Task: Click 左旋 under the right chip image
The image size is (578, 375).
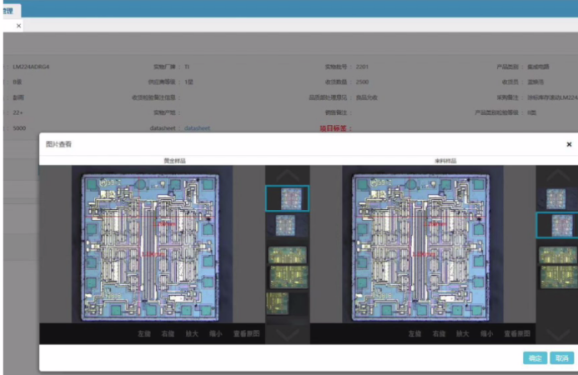Action: pos(415,334)
